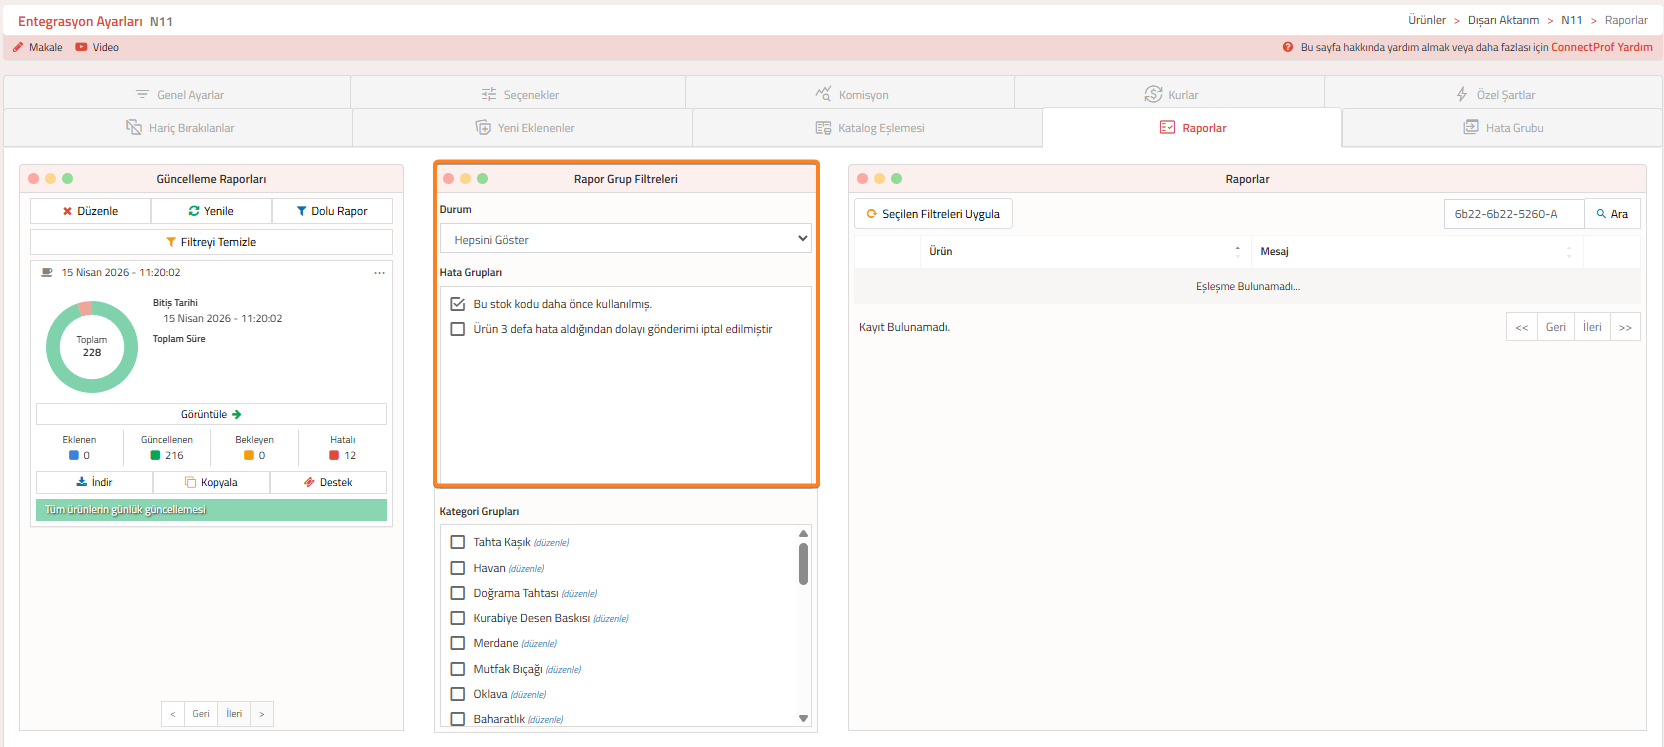Click the Ara search magnifier icon
The width and height of the screenshot is (1664, 747).
coord(1601,214)
